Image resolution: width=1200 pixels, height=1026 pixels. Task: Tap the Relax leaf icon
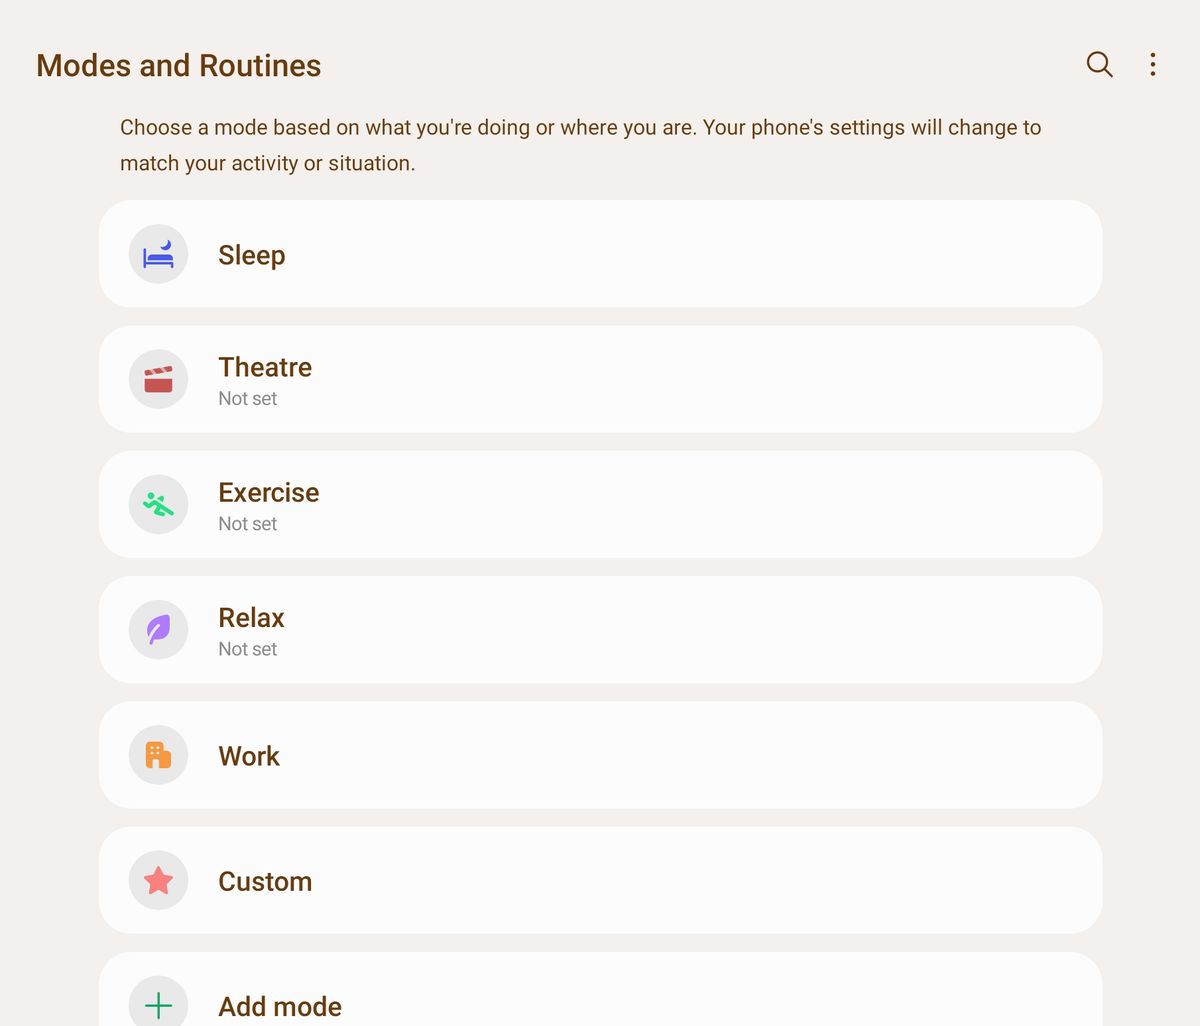pos(158,629)
